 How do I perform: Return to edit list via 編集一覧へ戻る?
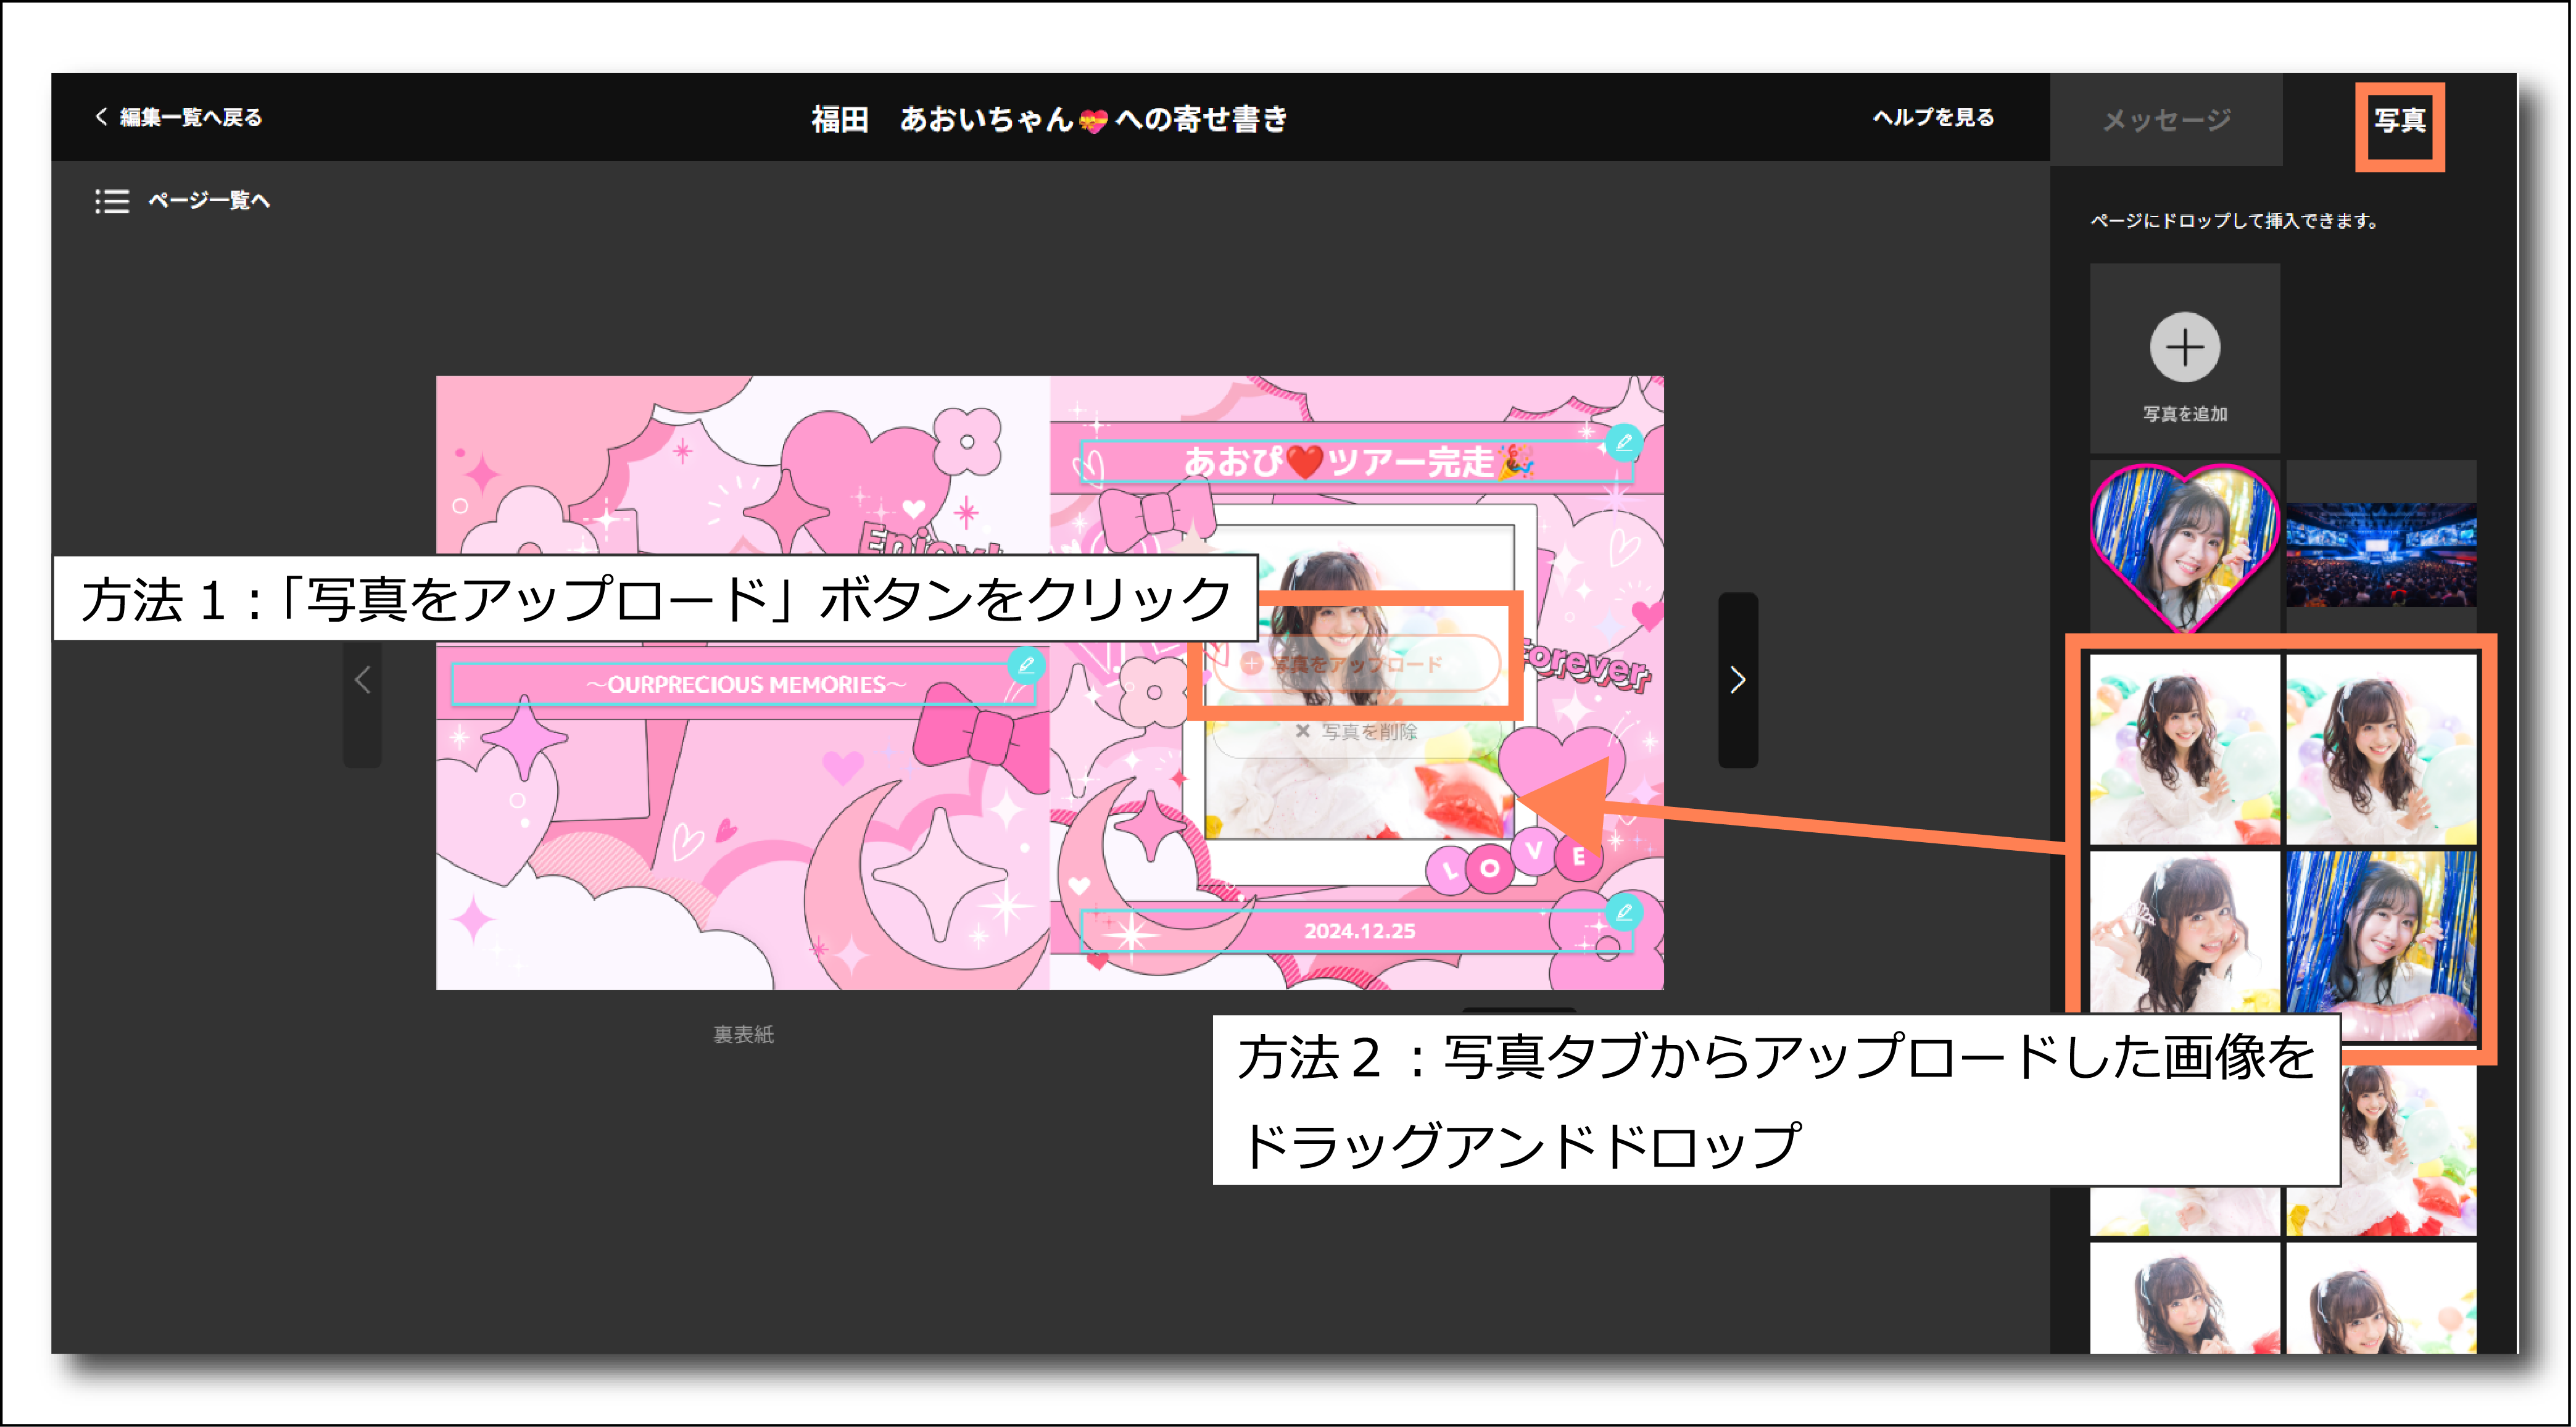tap(190, 117)
